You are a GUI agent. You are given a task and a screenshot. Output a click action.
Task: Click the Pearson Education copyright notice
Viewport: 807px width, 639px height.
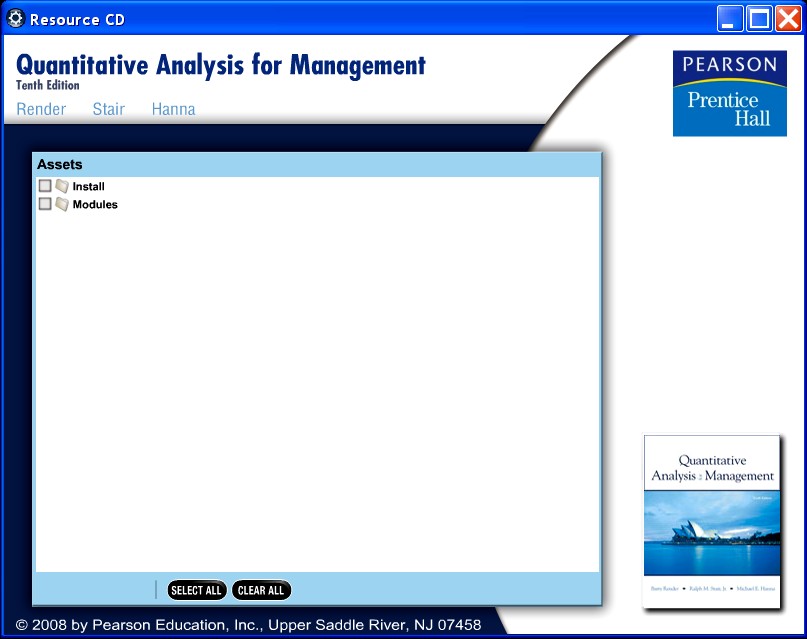click(x=249, y=625)
